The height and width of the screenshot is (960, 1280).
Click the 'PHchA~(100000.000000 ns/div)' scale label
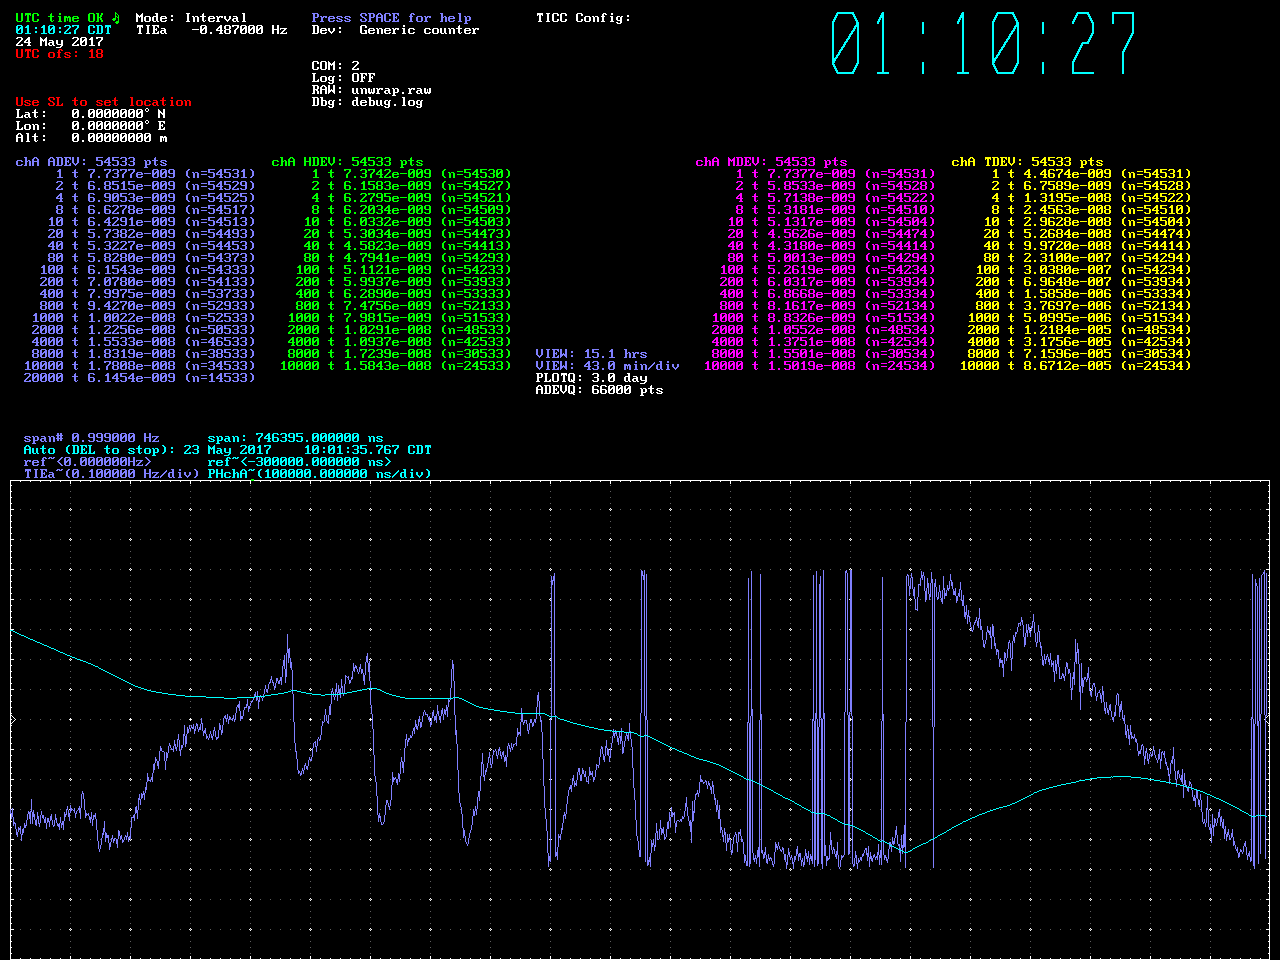click(x=319, y=474)
